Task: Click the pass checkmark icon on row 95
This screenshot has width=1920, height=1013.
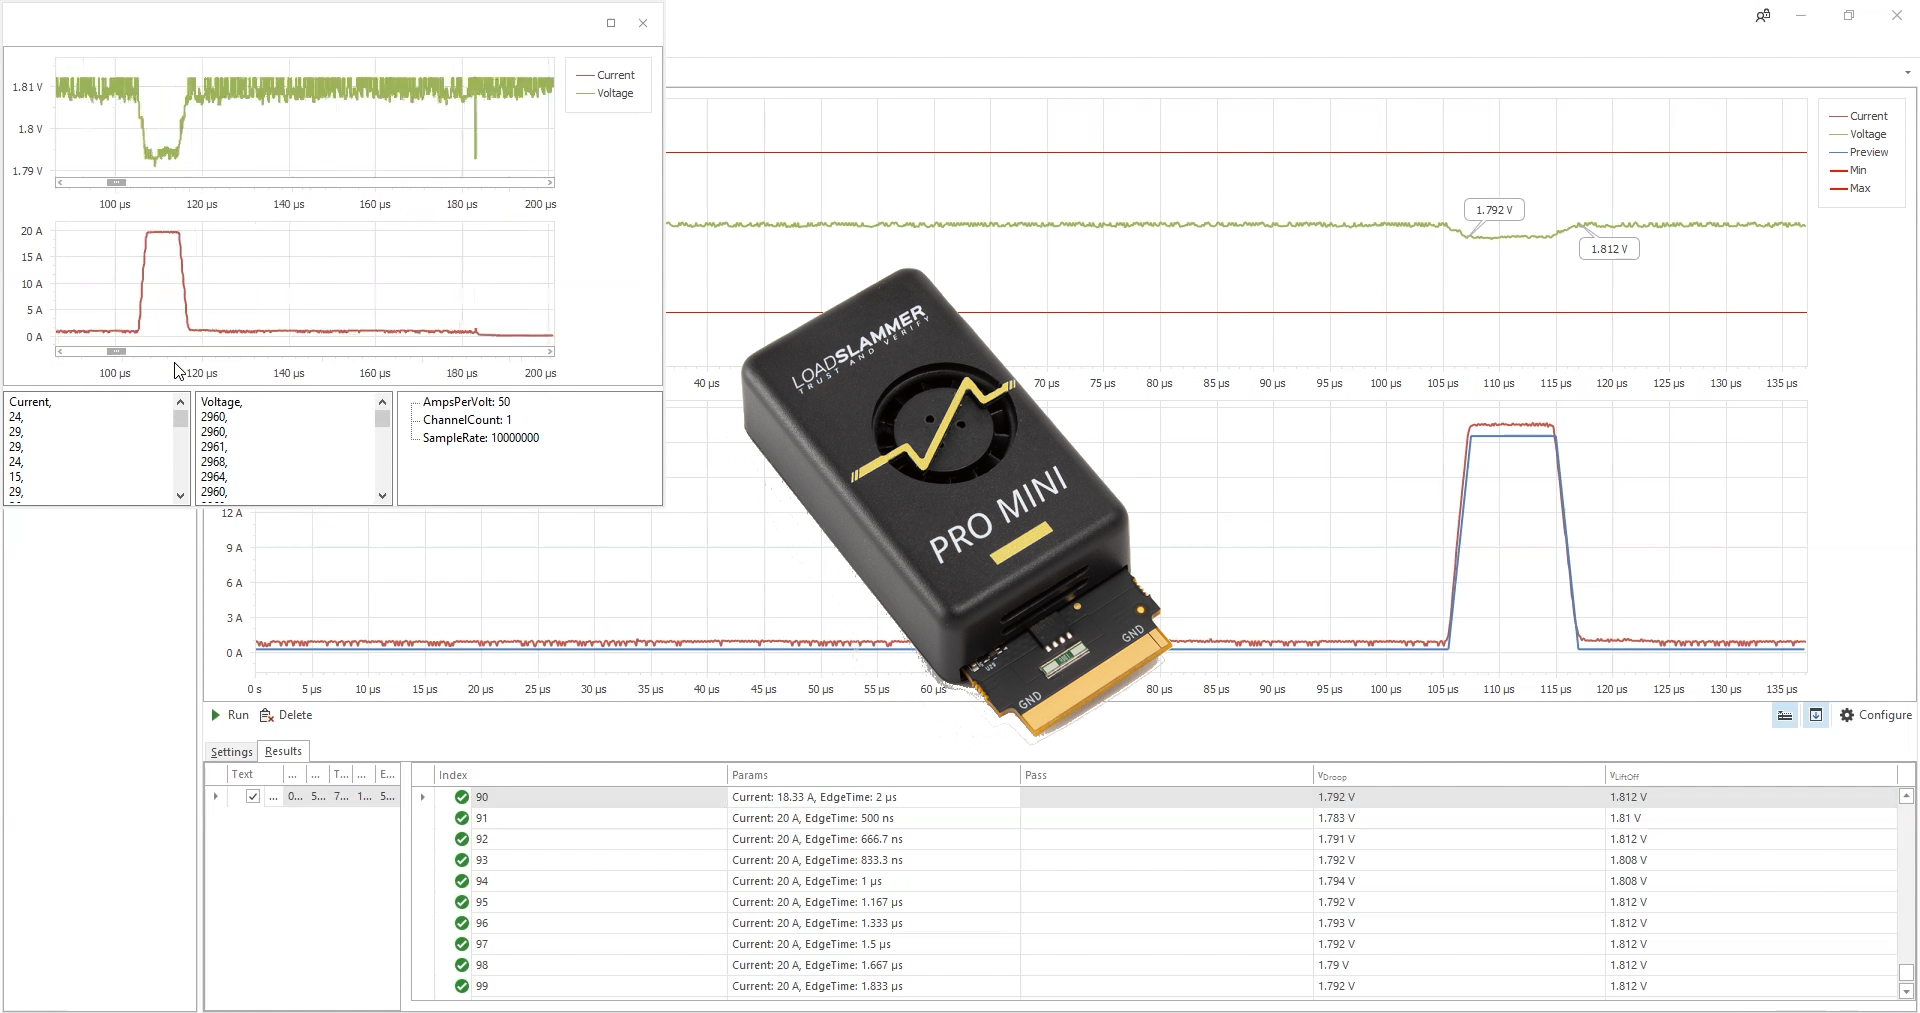Action: (x=461, y=902)
